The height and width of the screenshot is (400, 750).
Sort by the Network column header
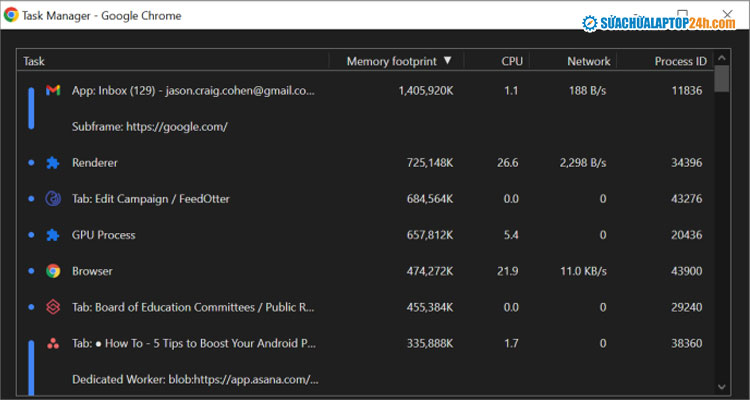[588, 61]
